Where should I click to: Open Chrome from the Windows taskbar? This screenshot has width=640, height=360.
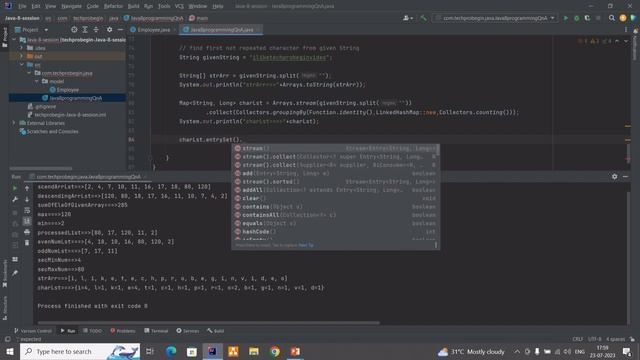point(275,351)
